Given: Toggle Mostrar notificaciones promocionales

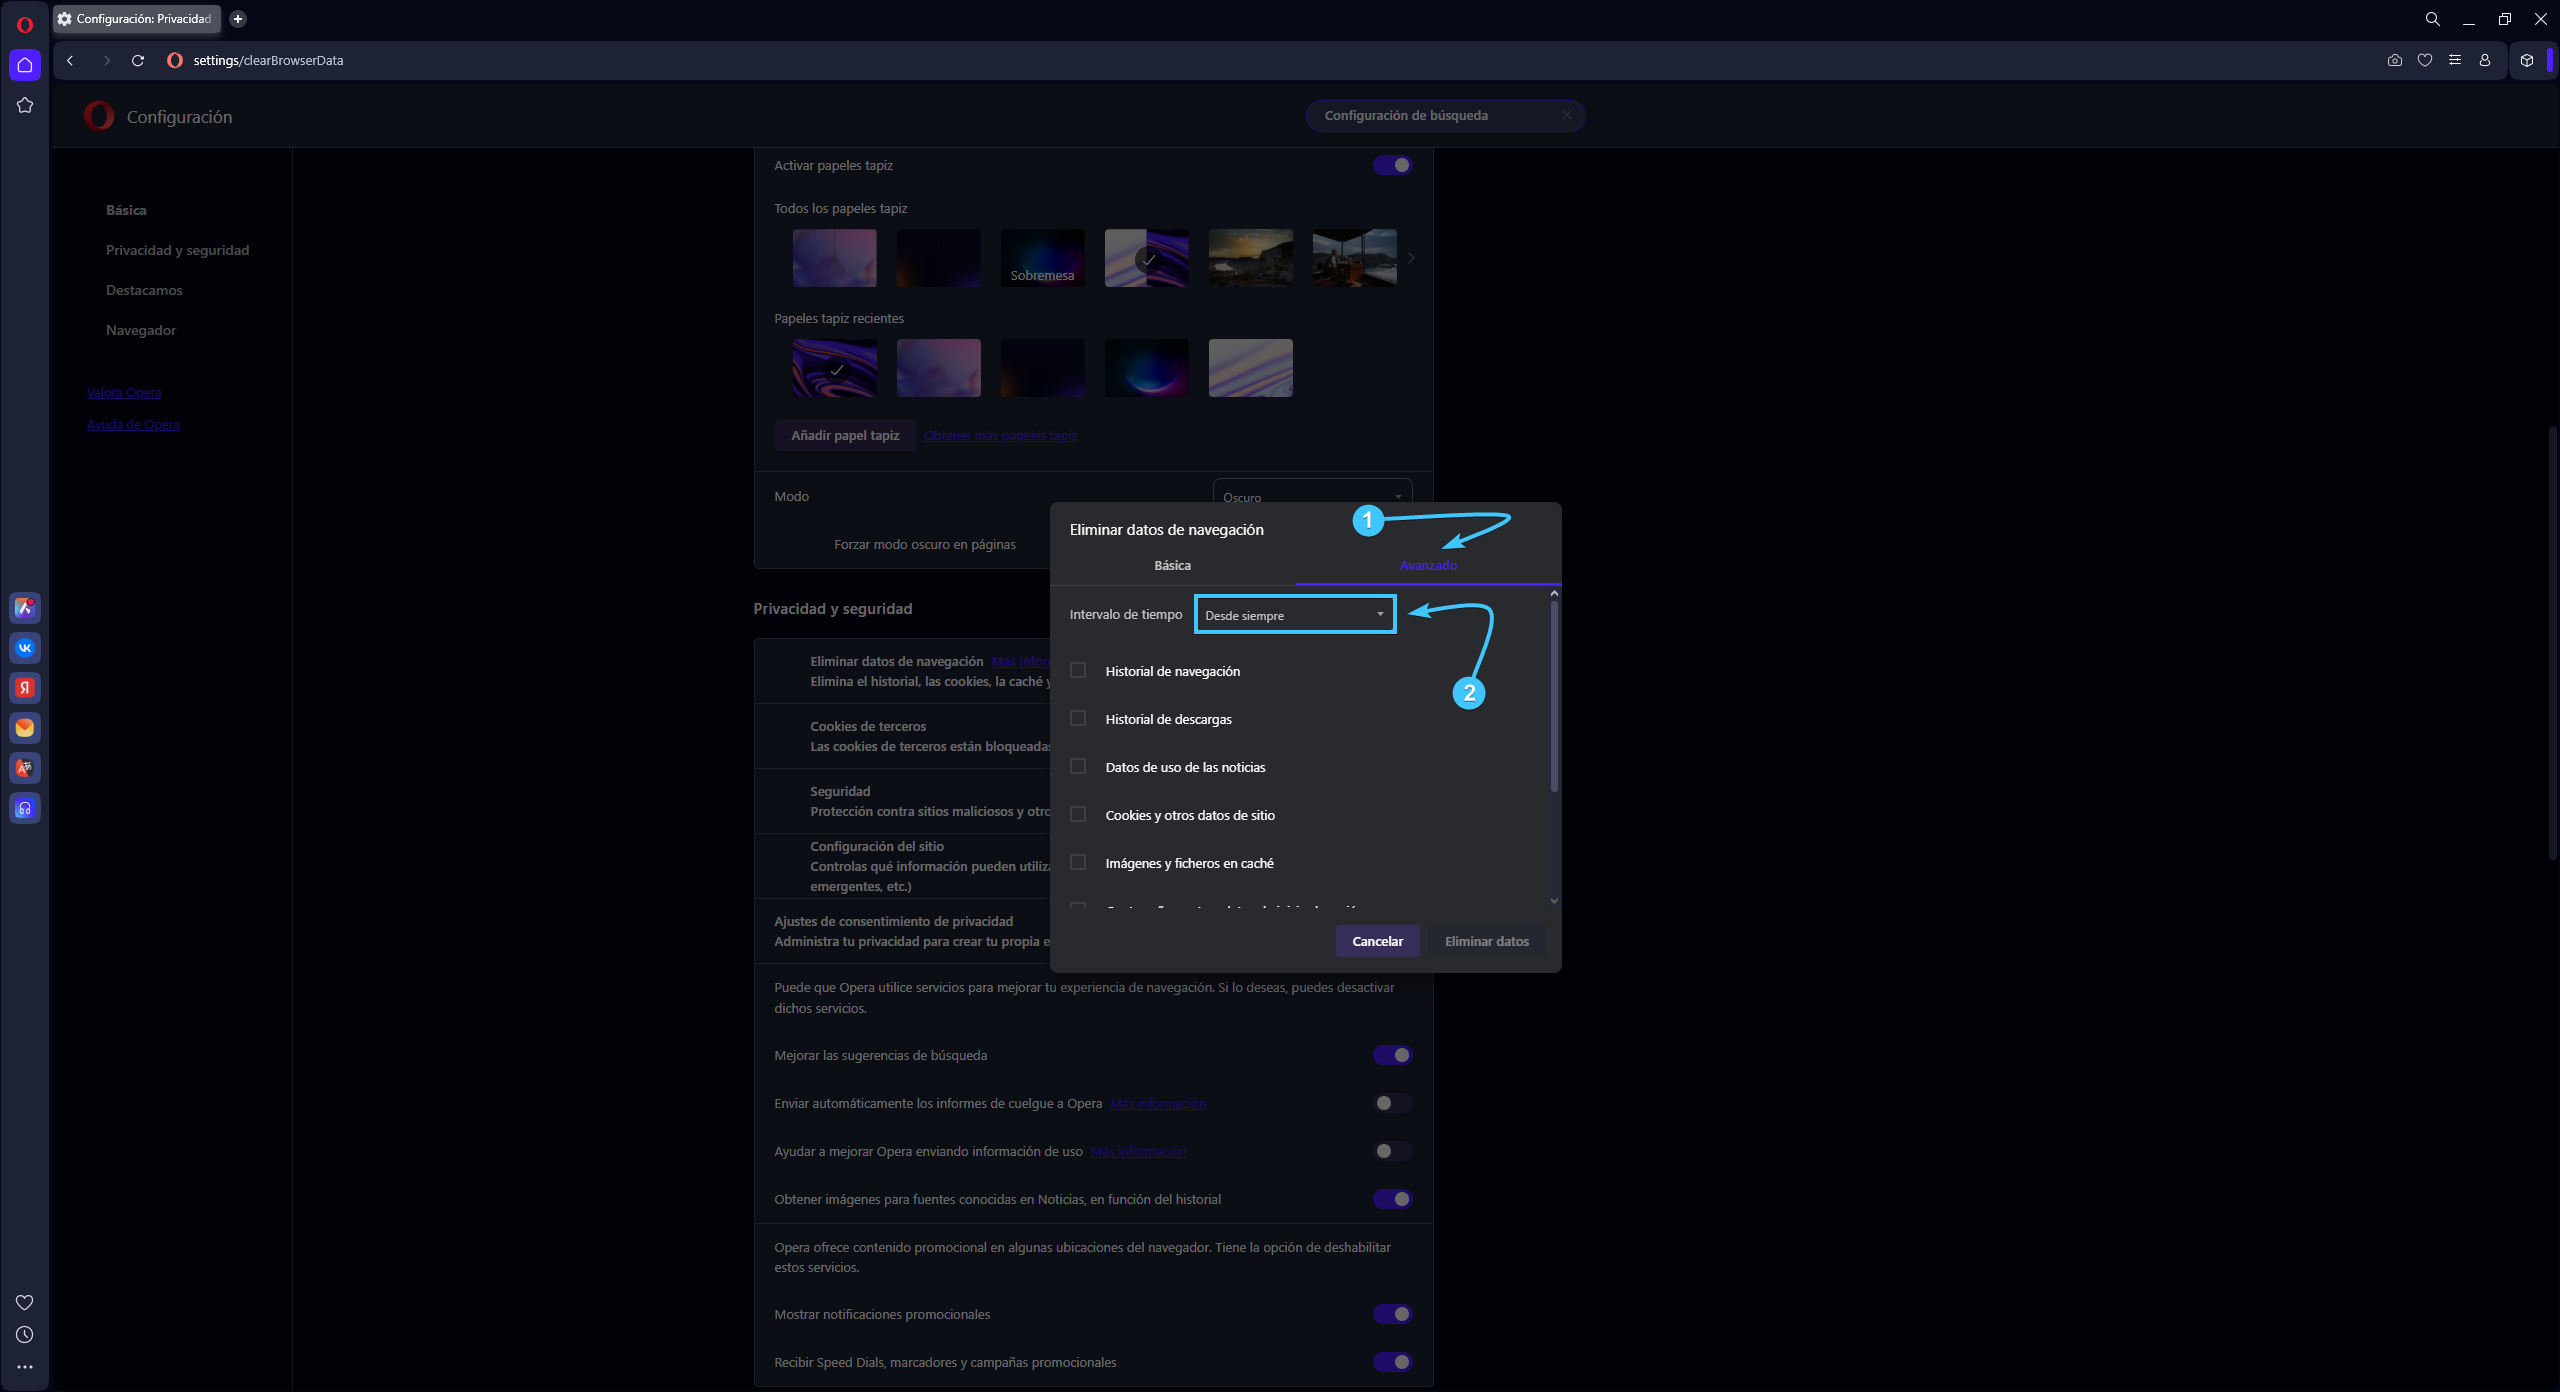Looking at the screenshot, I should point(1393,1314).
